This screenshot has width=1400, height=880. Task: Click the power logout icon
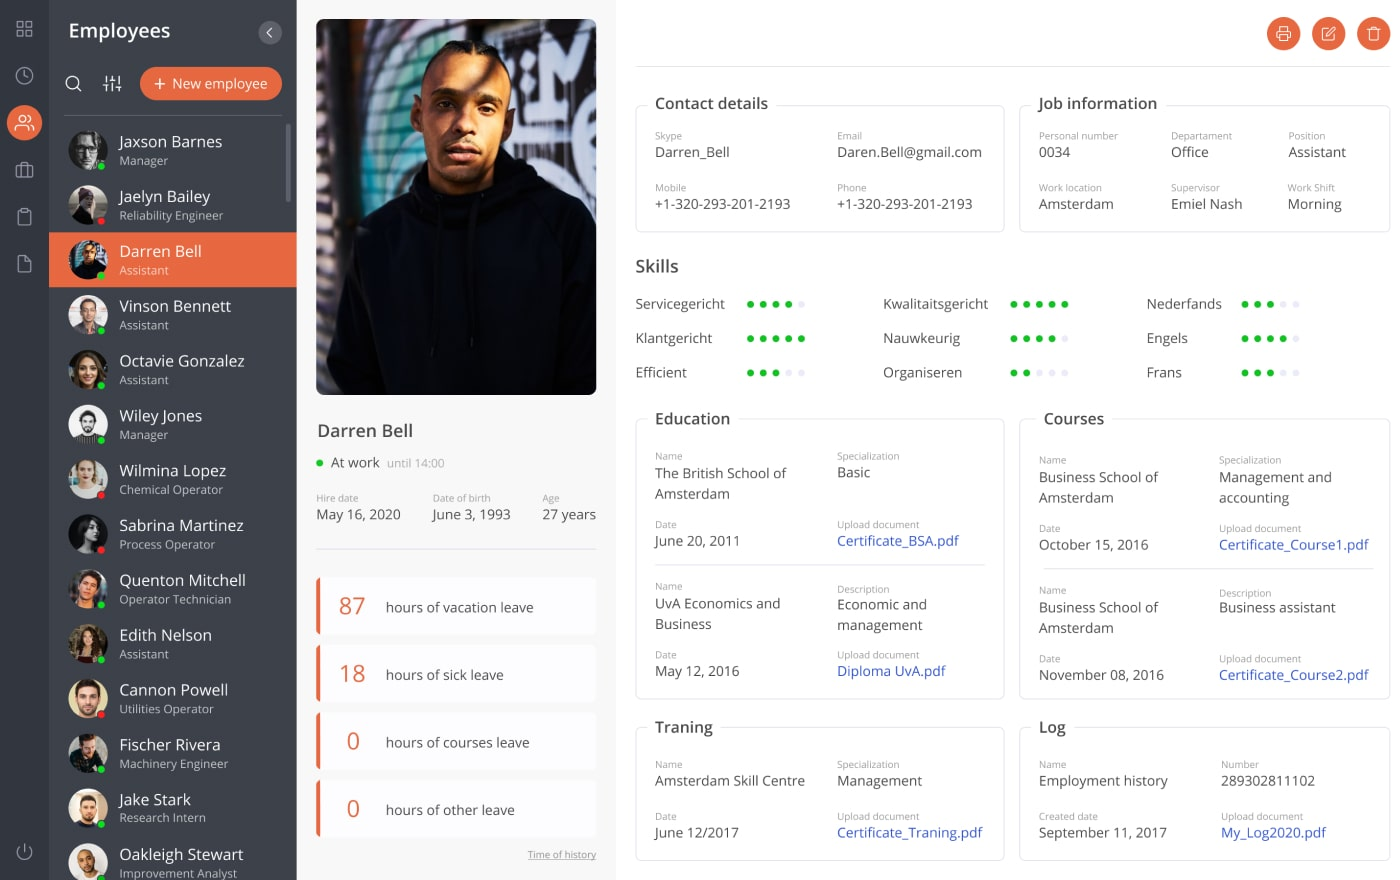24,852
